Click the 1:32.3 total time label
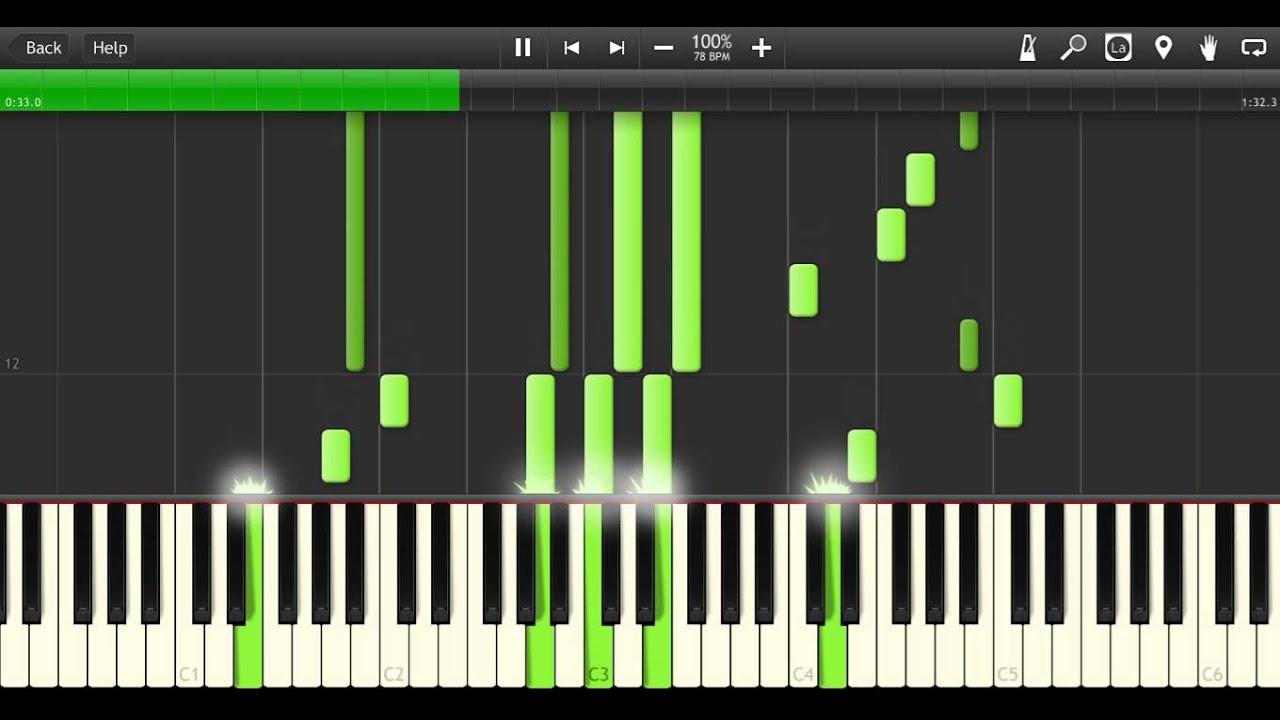 coord(1258,102)
